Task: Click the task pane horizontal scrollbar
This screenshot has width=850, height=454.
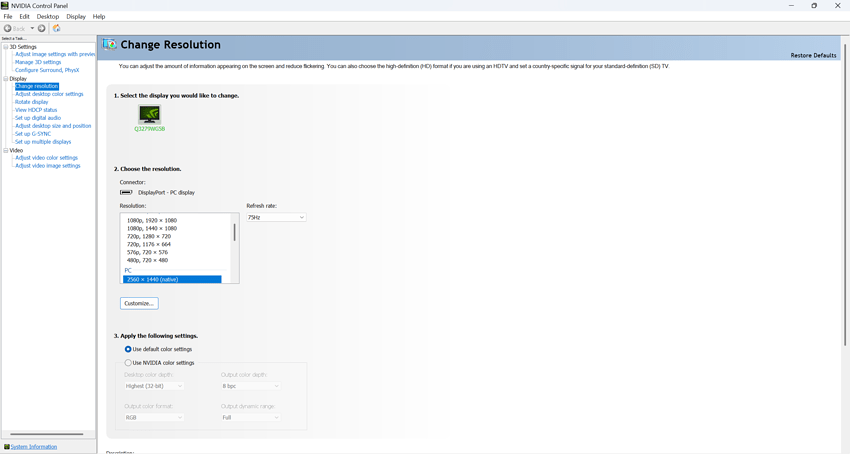Action: coord(47,434)
